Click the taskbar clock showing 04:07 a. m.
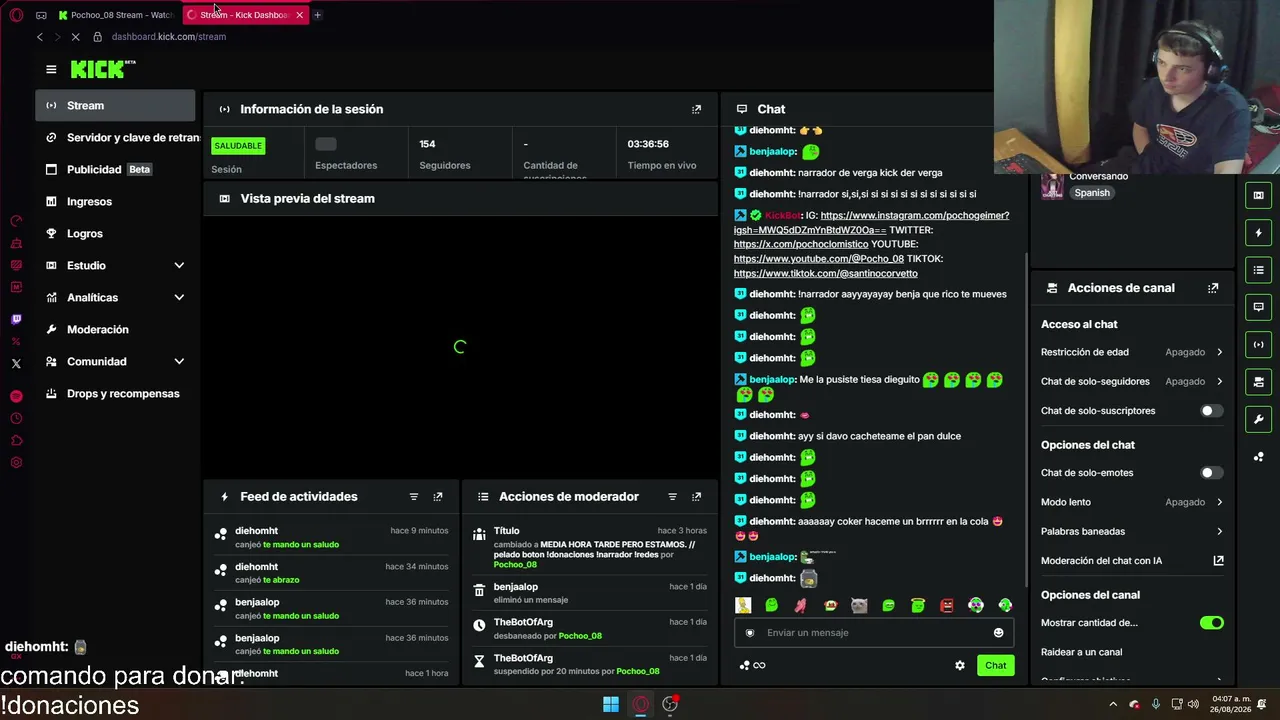The height and width of the screenshot is (720, 1280). (1229, 704)
